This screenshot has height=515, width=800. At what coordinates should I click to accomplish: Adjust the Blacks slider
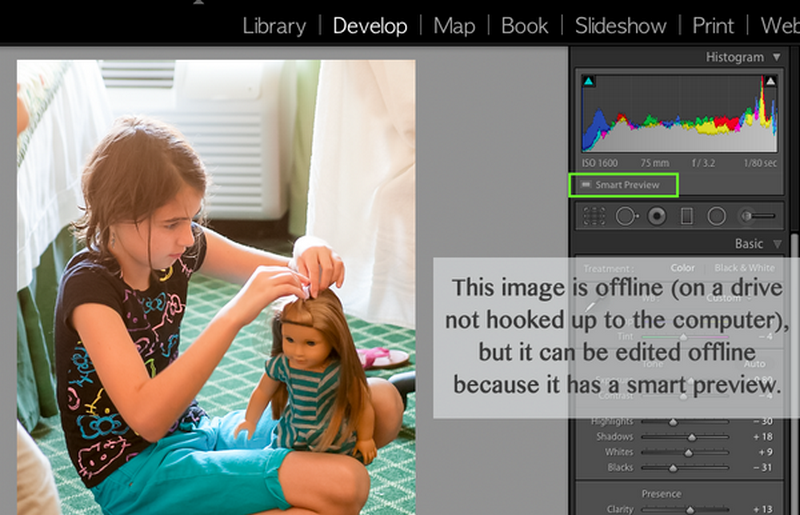pos(685,468)
